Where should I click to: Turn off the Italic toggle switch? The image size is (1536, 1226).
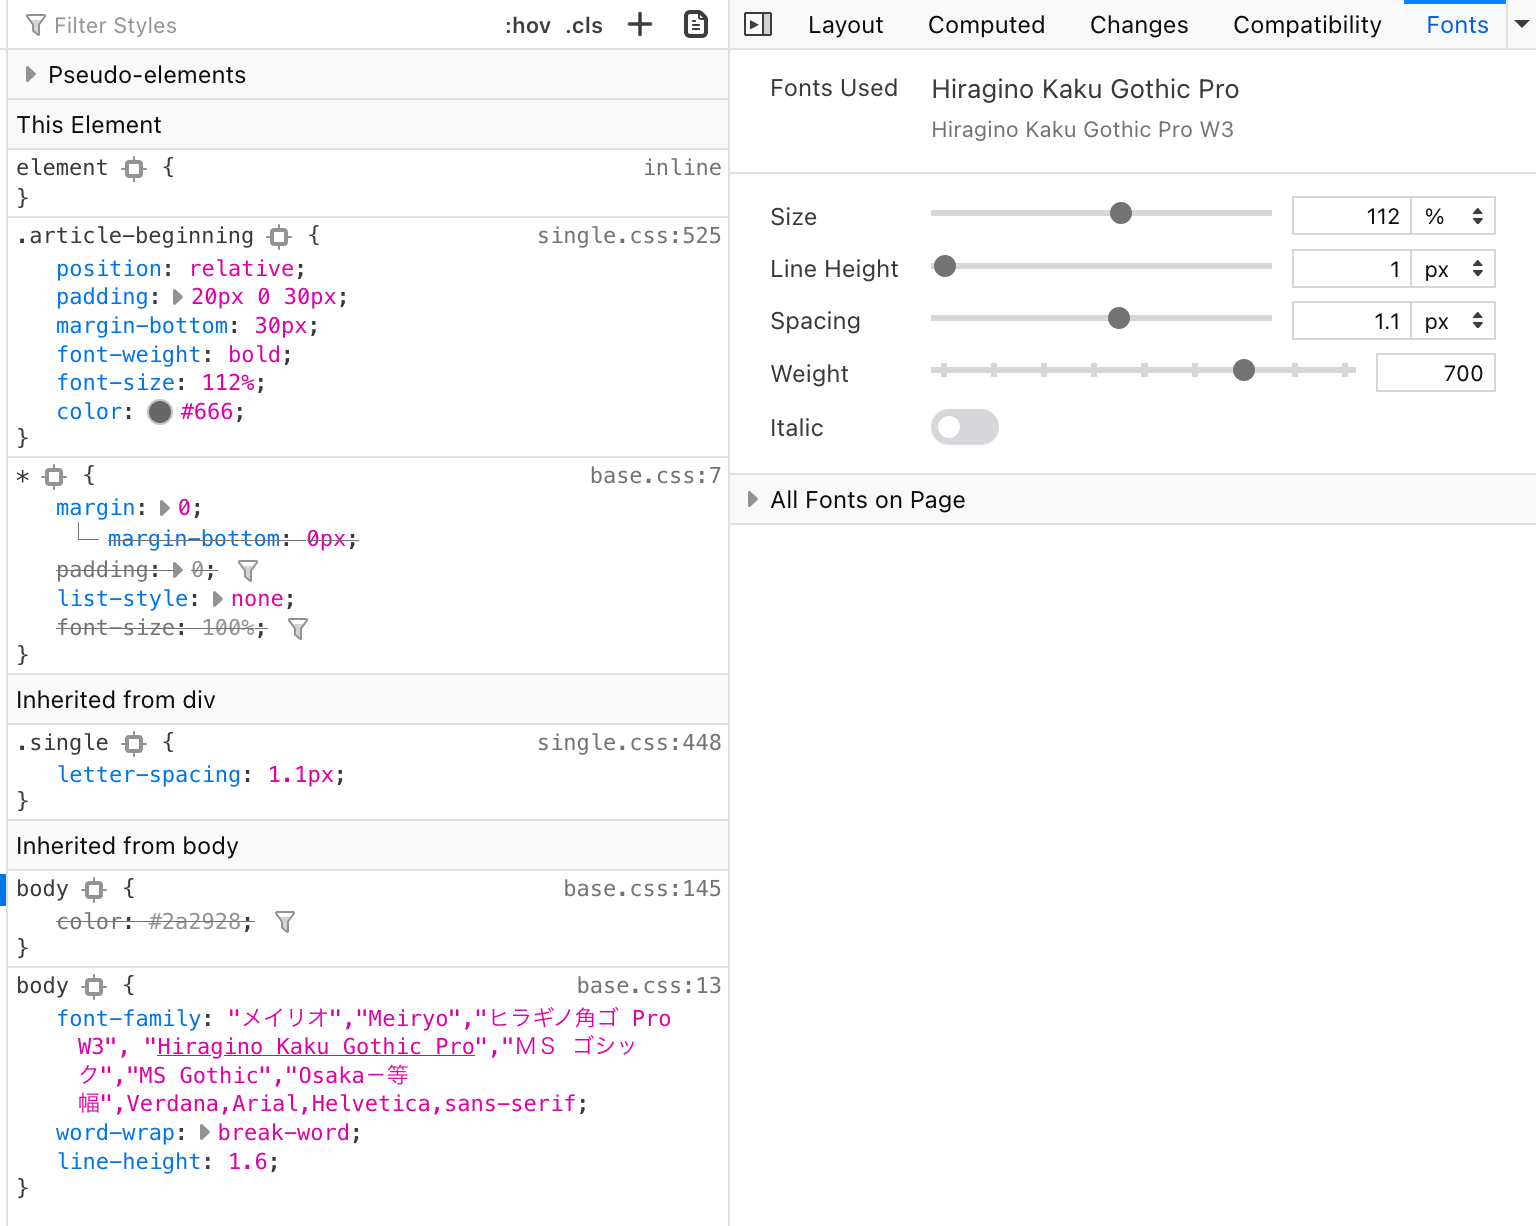tap(964, 427)
